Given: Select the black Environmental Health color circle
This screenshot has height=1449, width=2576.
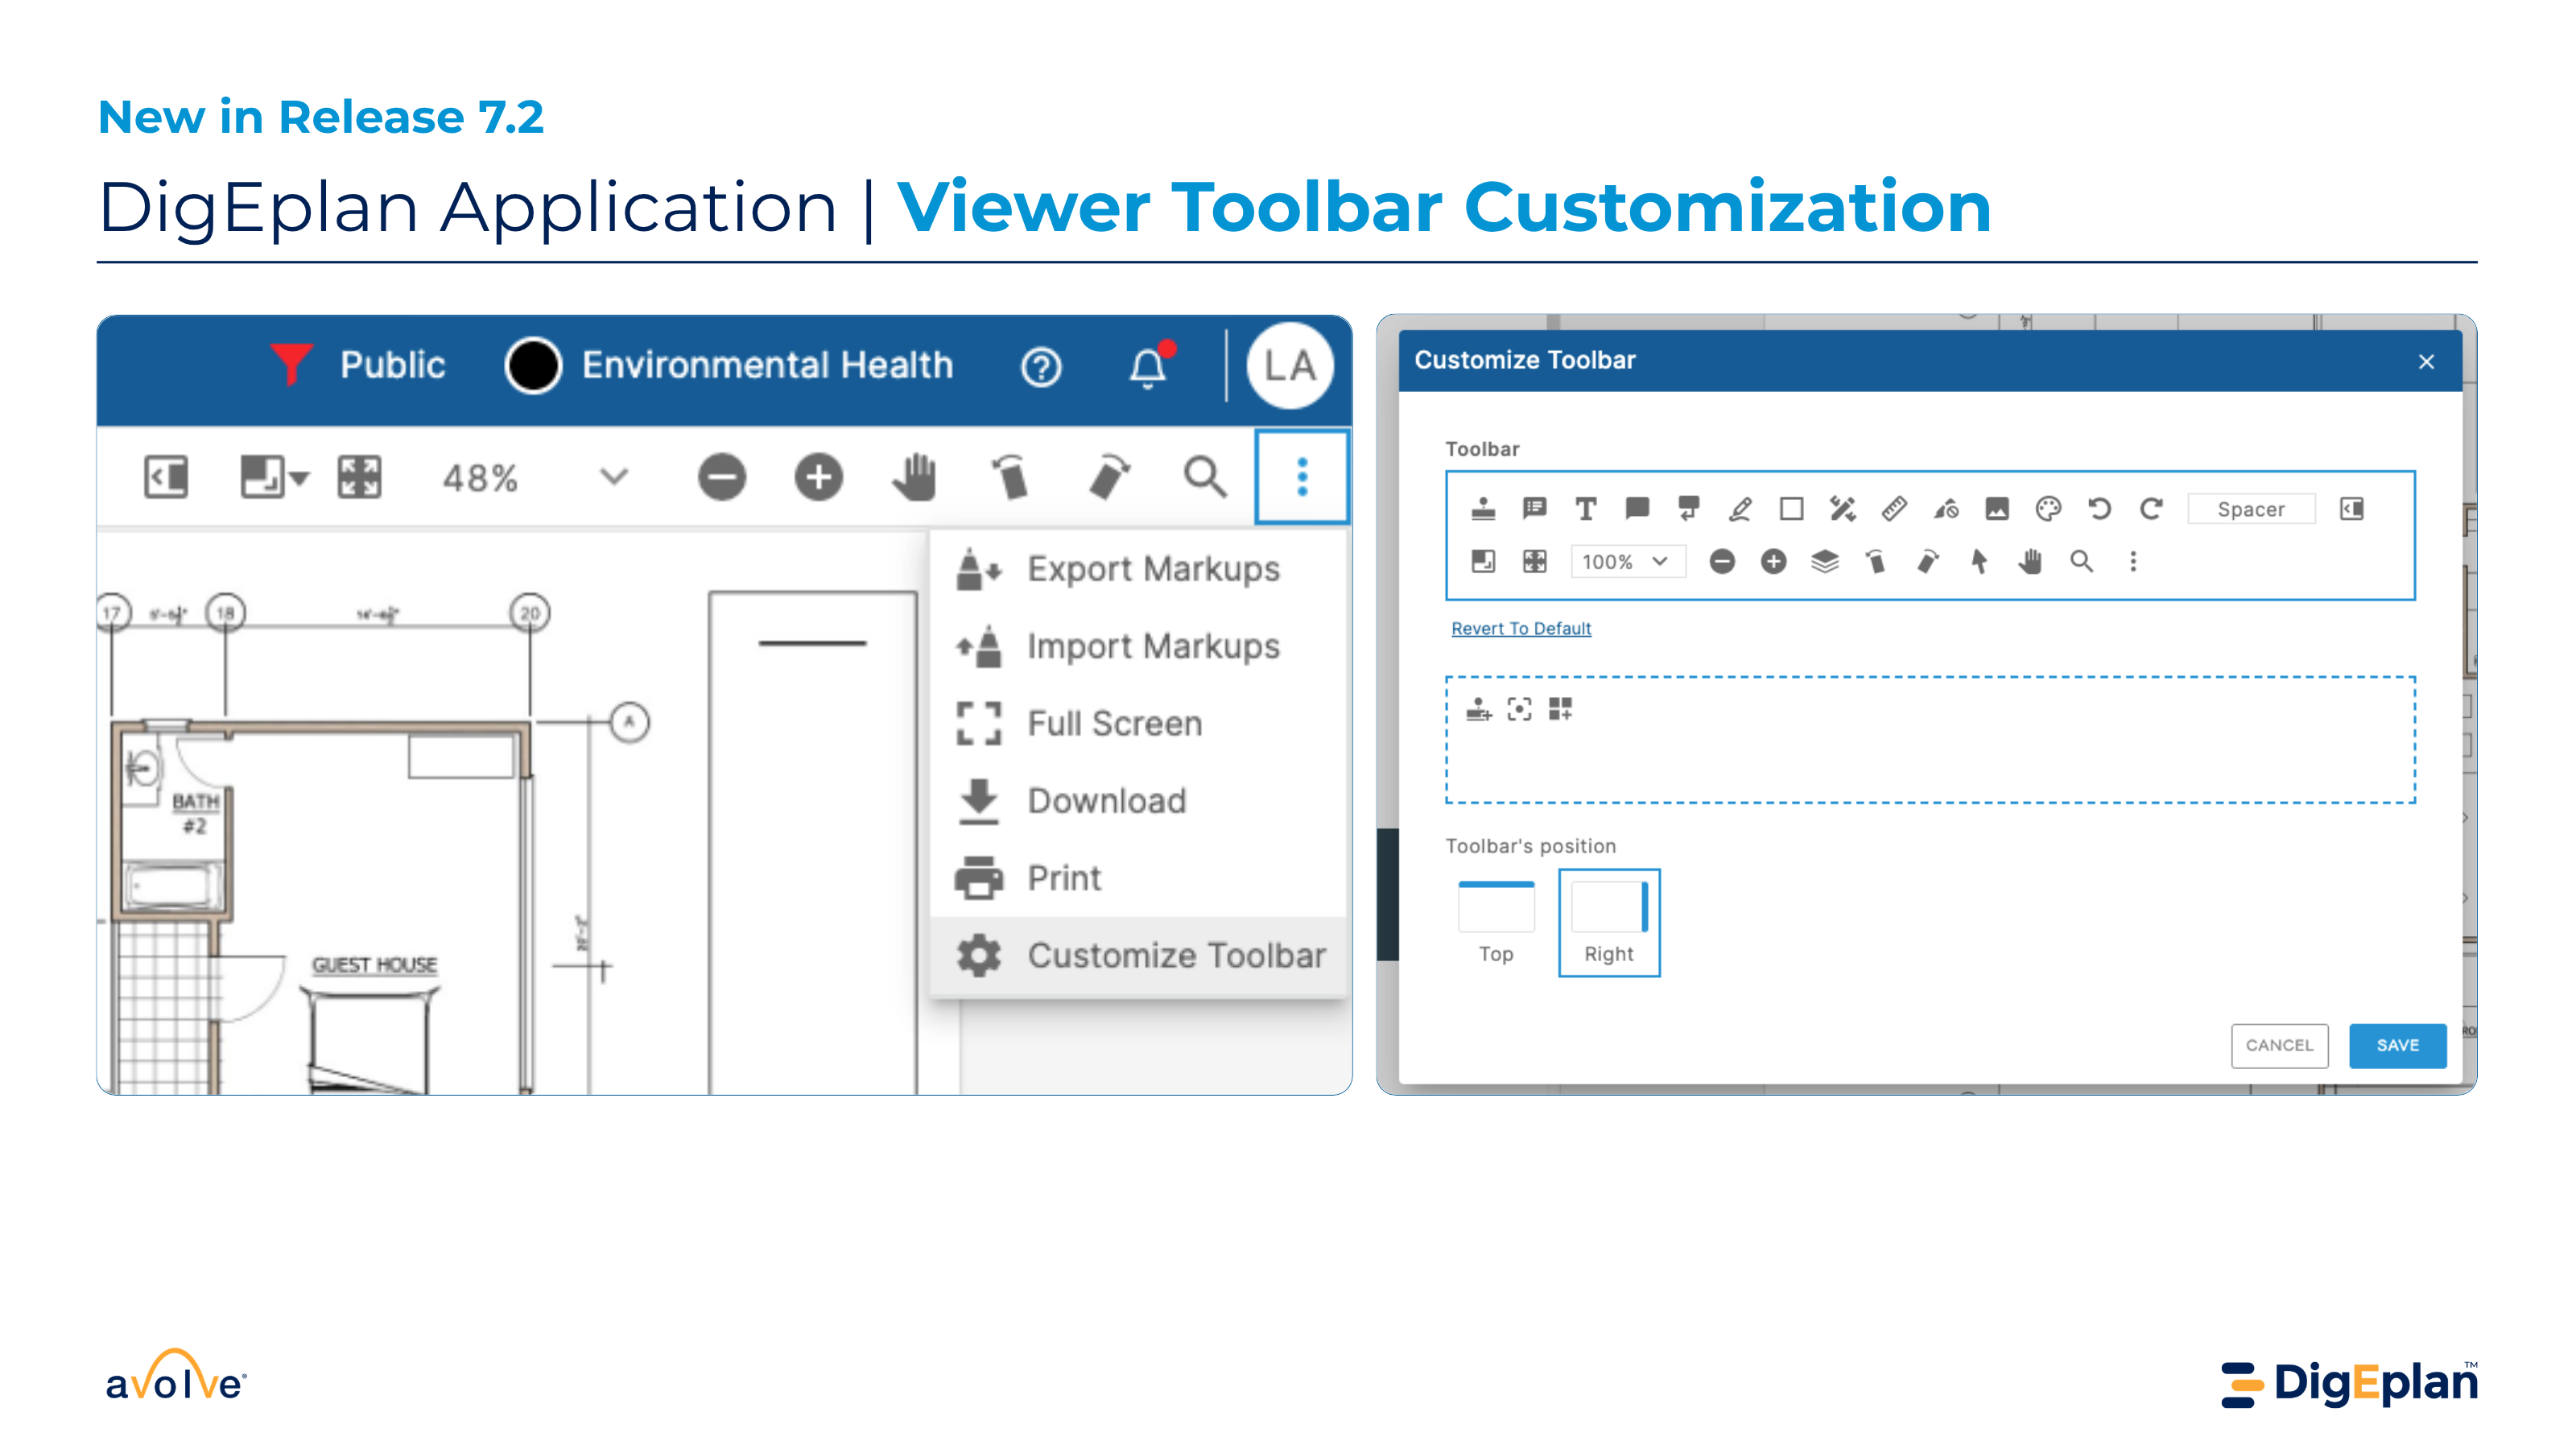Looking at the screenshot, I should click(533, 366).
